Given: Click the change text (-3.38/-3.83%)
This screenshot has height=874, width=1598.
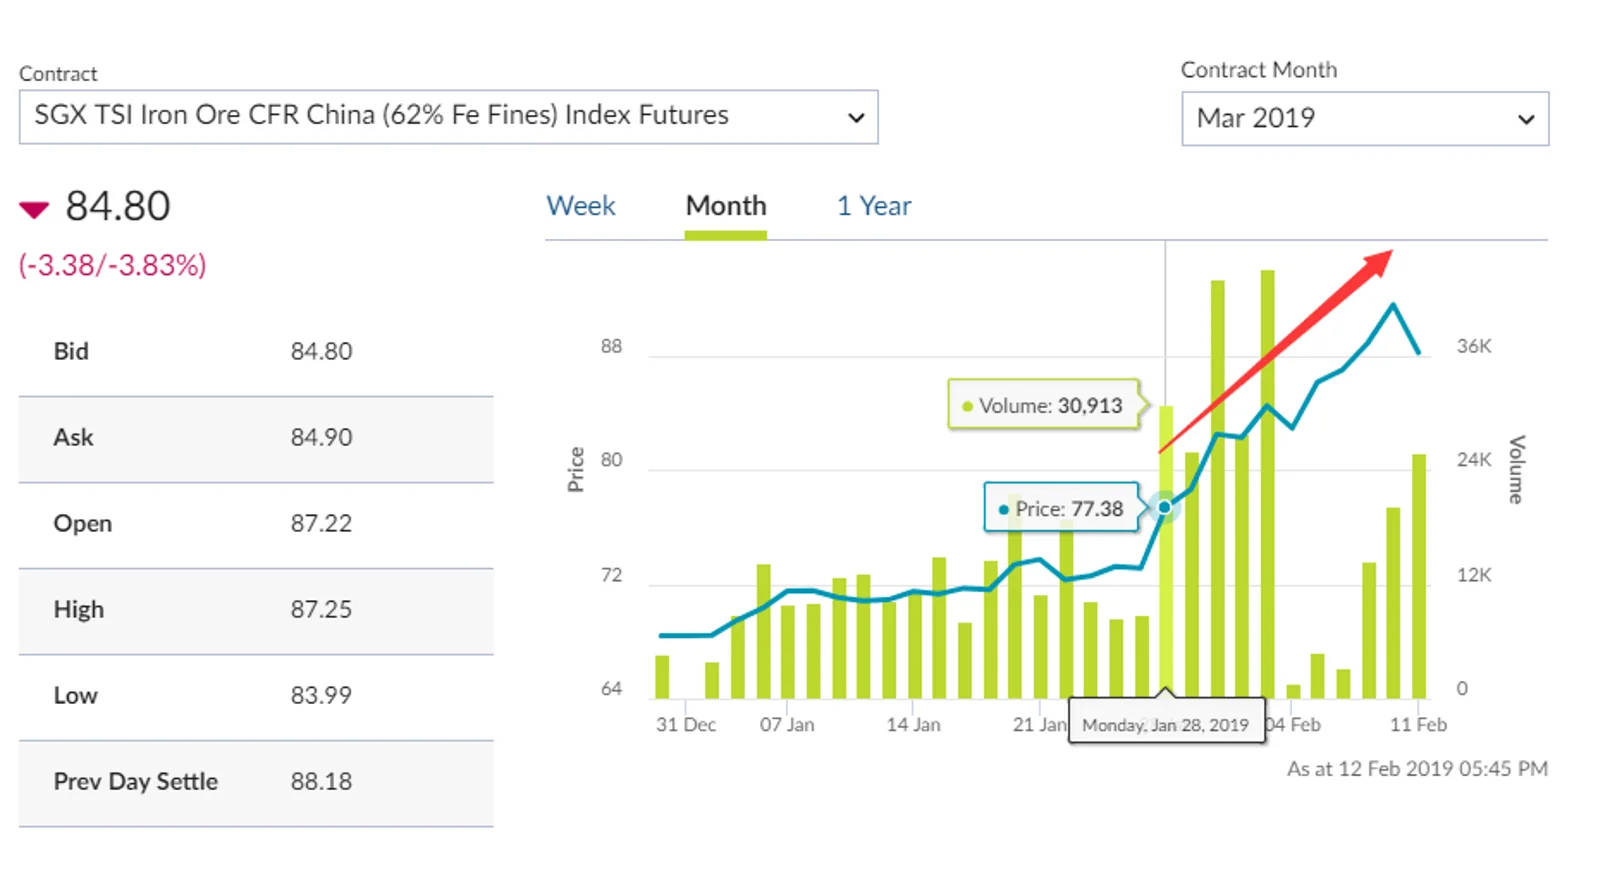Looking at the screenshot, I should [x=113, y=265].
